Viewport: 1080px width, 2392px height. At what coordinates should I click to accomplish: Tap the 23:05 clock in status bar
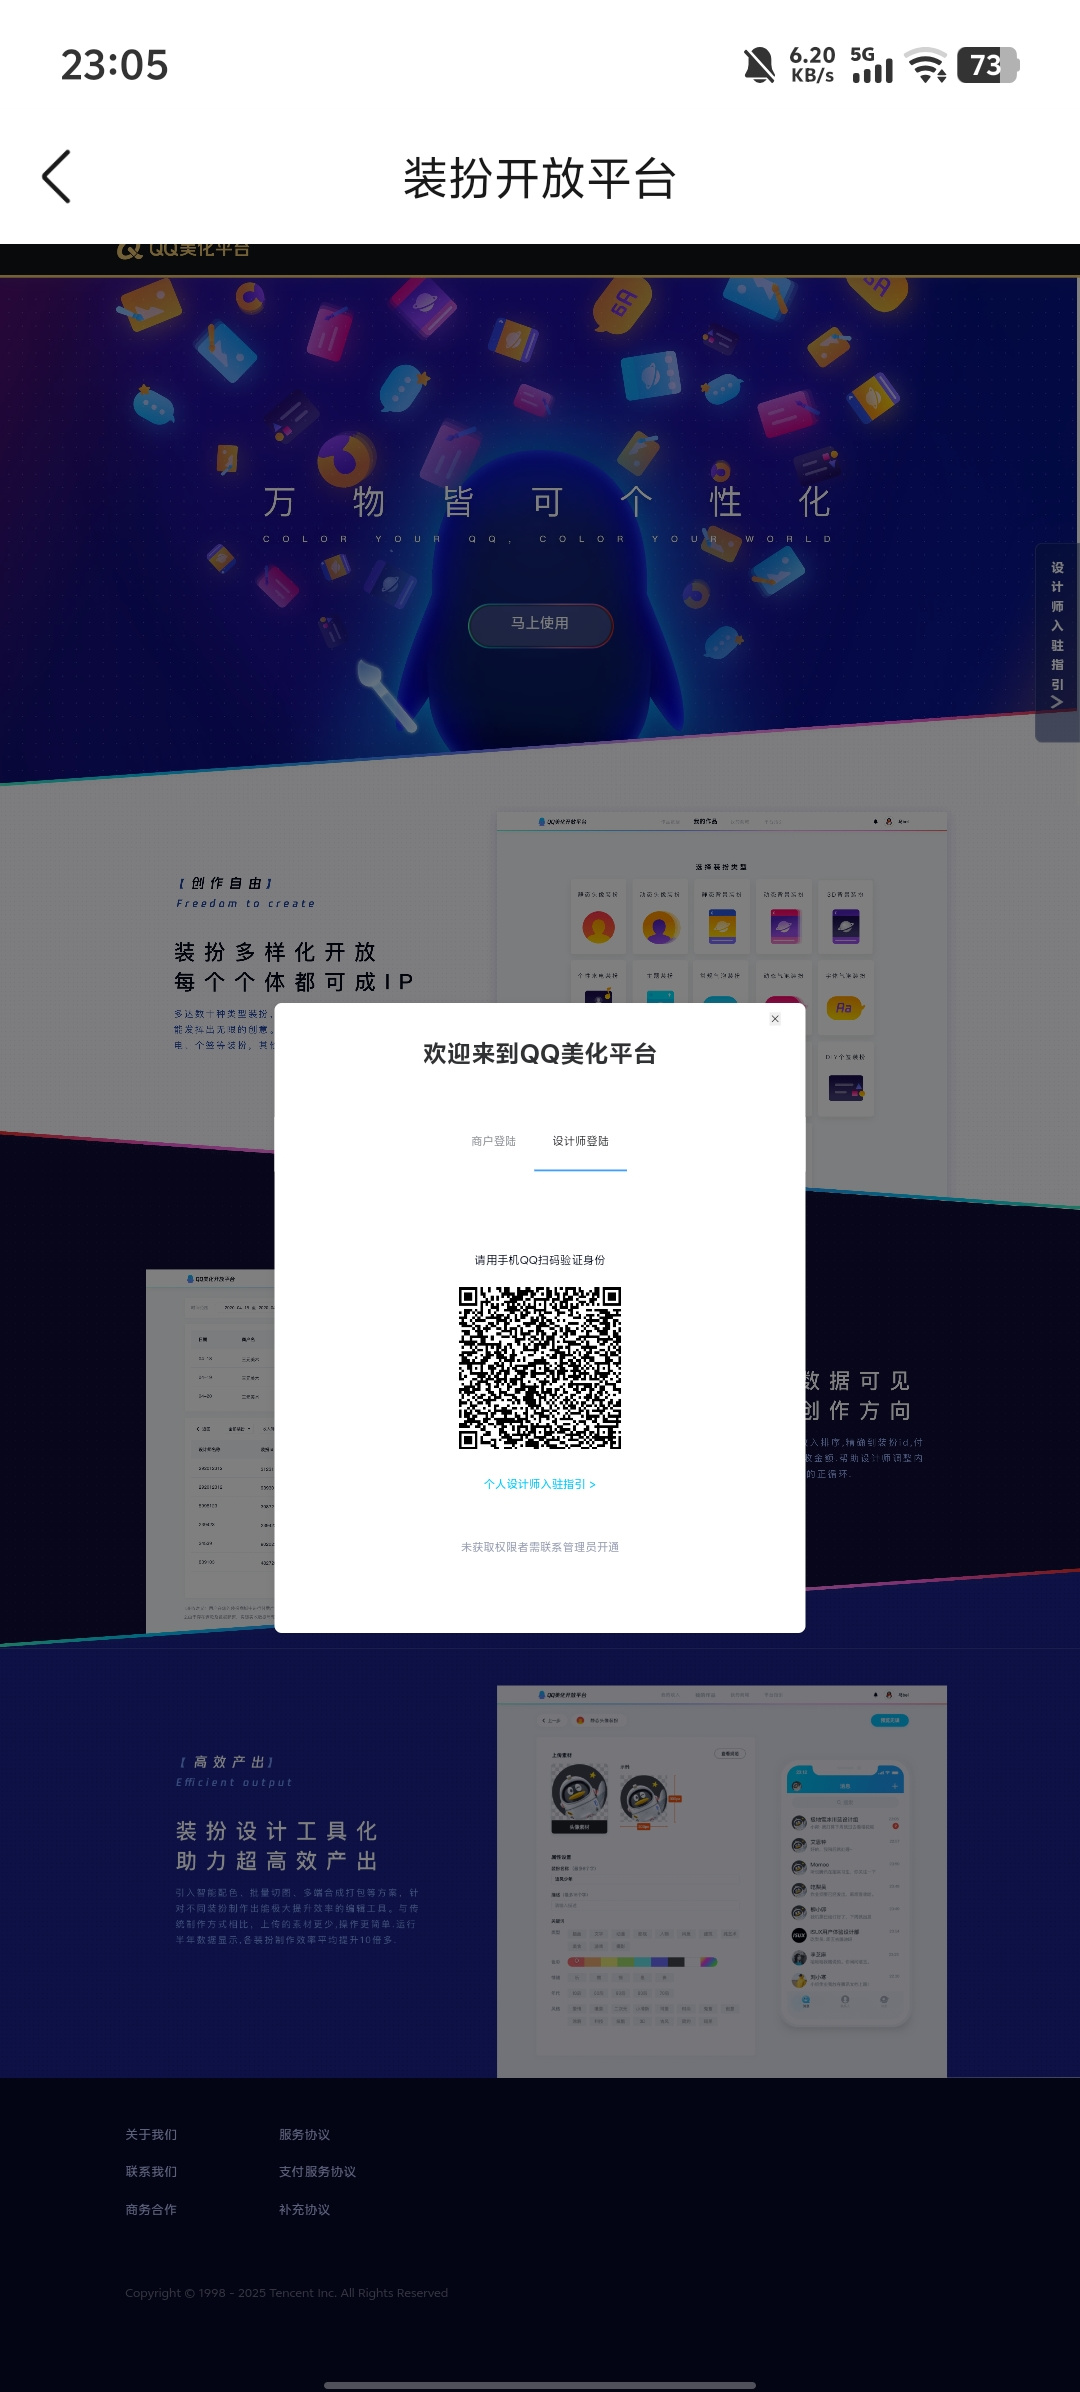tap(114, 66)
